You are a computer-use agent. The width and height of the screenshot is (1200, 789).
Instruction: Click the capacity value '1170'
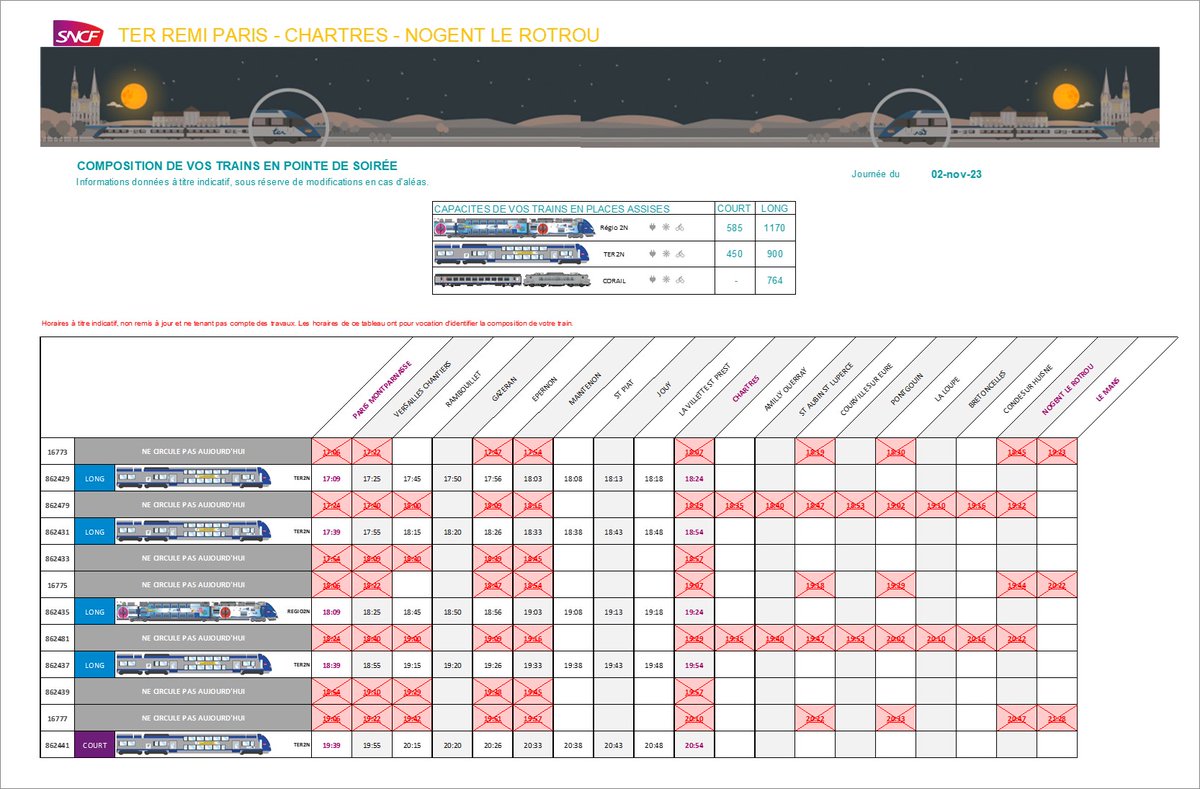774,228
